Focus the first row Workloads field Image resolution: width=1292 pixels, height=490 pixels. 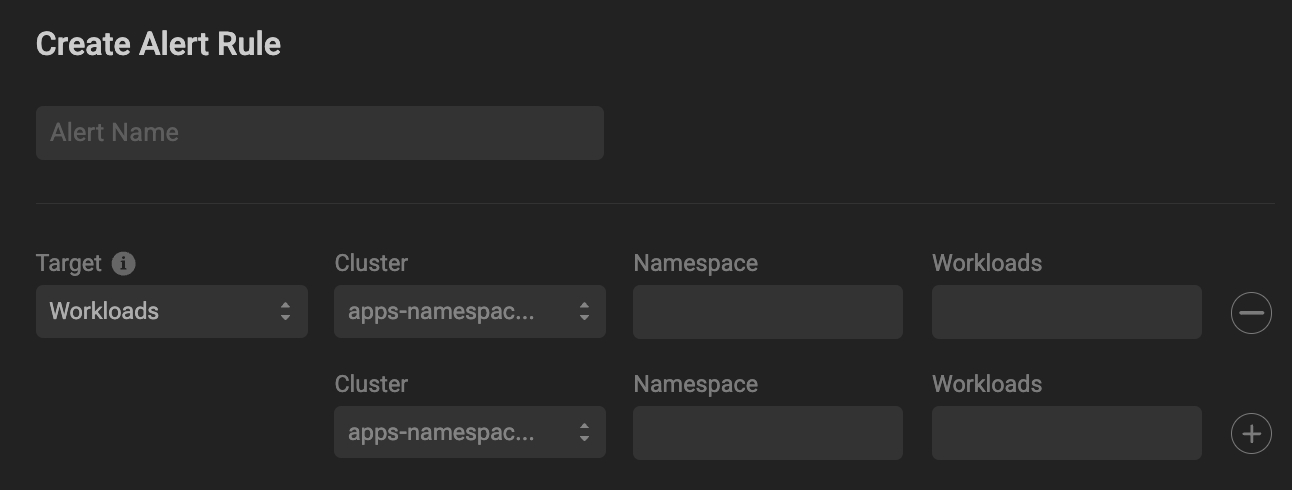tap(1066, 311)
